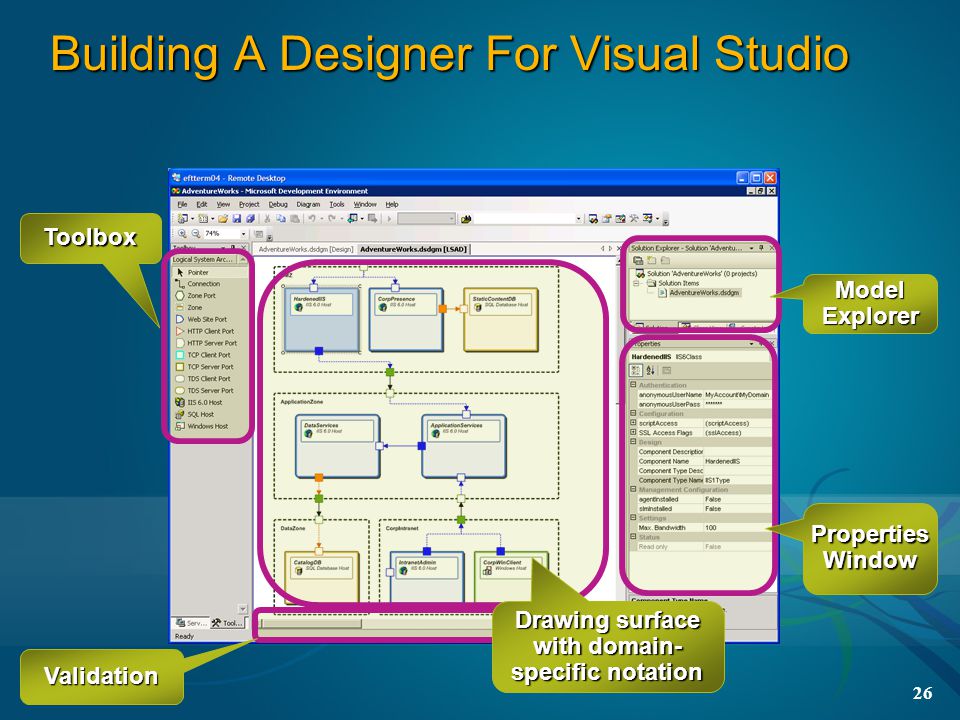Collapse the Design property category
This screenshot has height=720, width=960.
point(634,441)
